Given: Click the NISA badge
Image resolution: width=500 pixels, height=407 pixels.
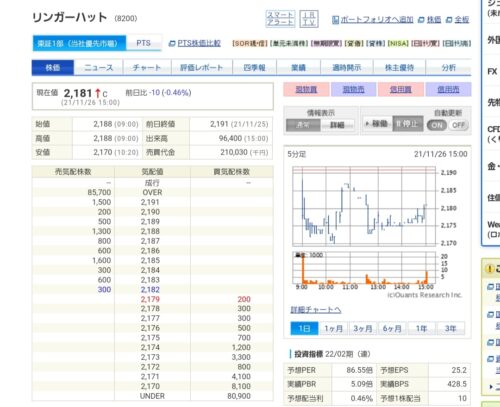Looking at the screenshot, I should [x=398, y=43].
